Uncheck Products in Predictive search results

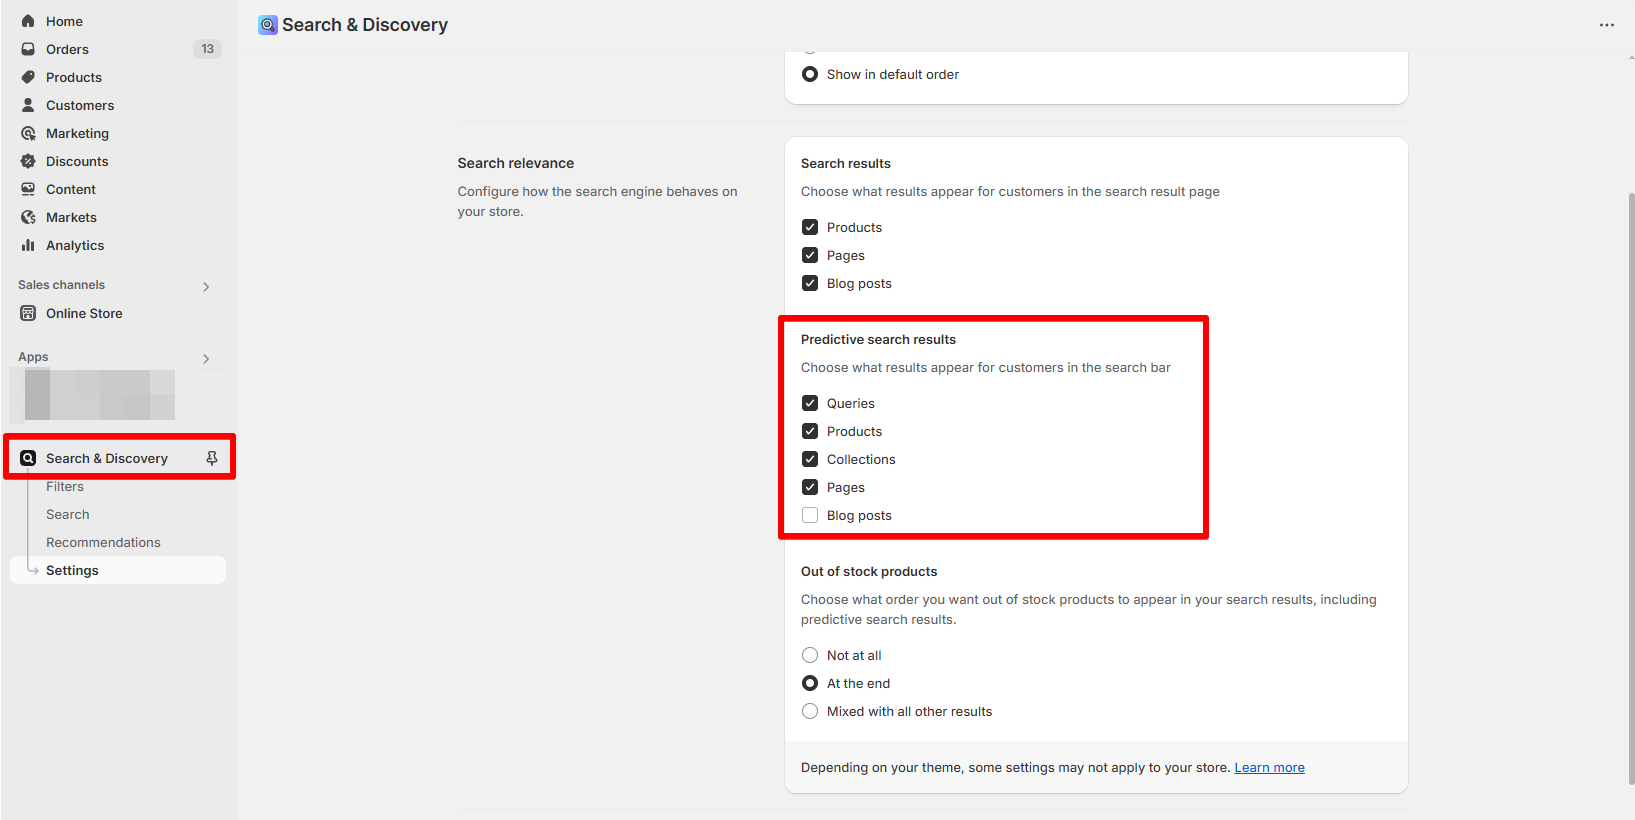click(x=810, y=431)
